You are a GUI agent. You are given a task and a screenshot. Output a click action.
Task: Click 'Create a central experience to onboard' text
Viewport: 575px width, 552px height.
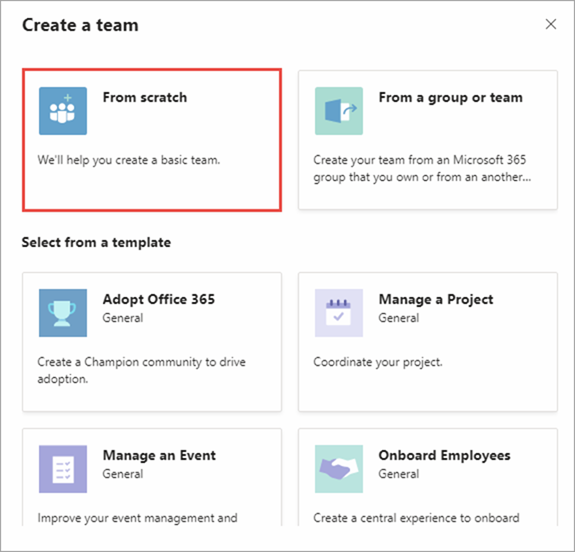click(x=416, y=518)
